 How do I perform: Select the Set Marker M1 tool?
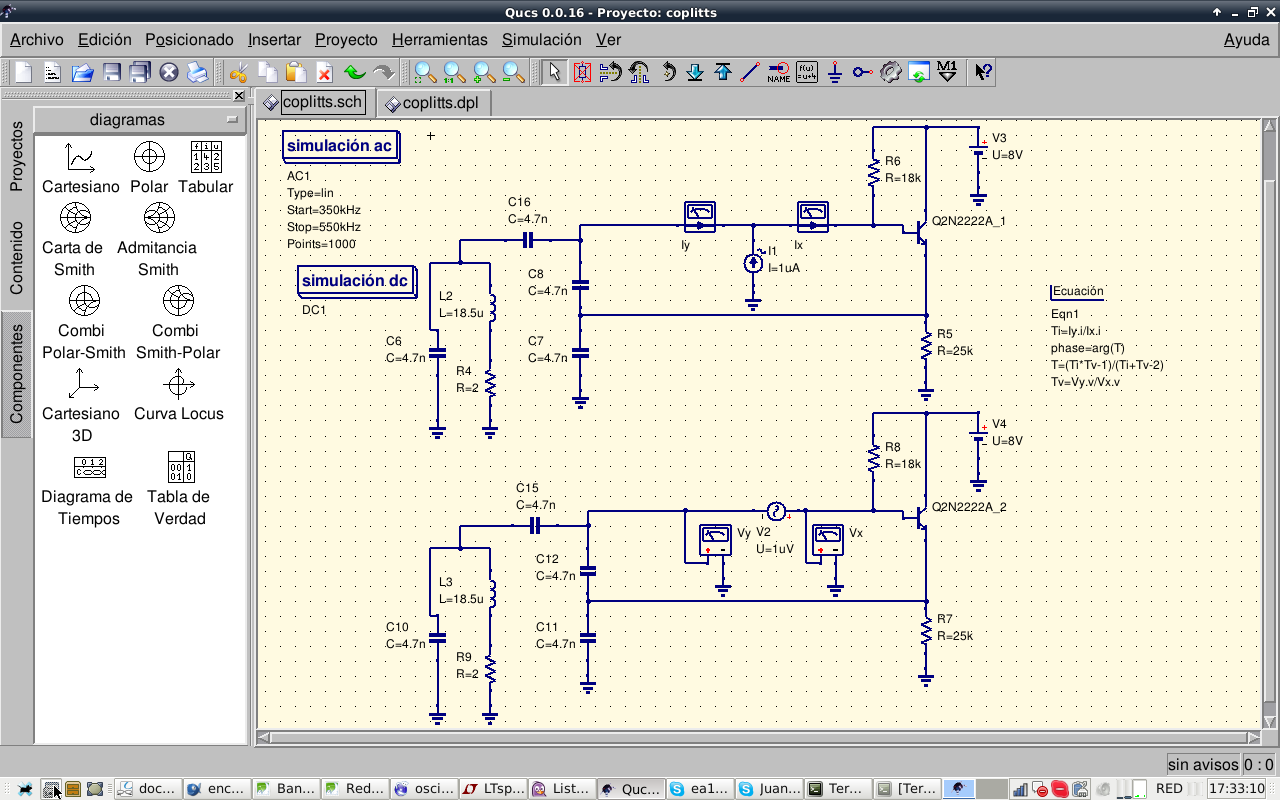(946, 72)
